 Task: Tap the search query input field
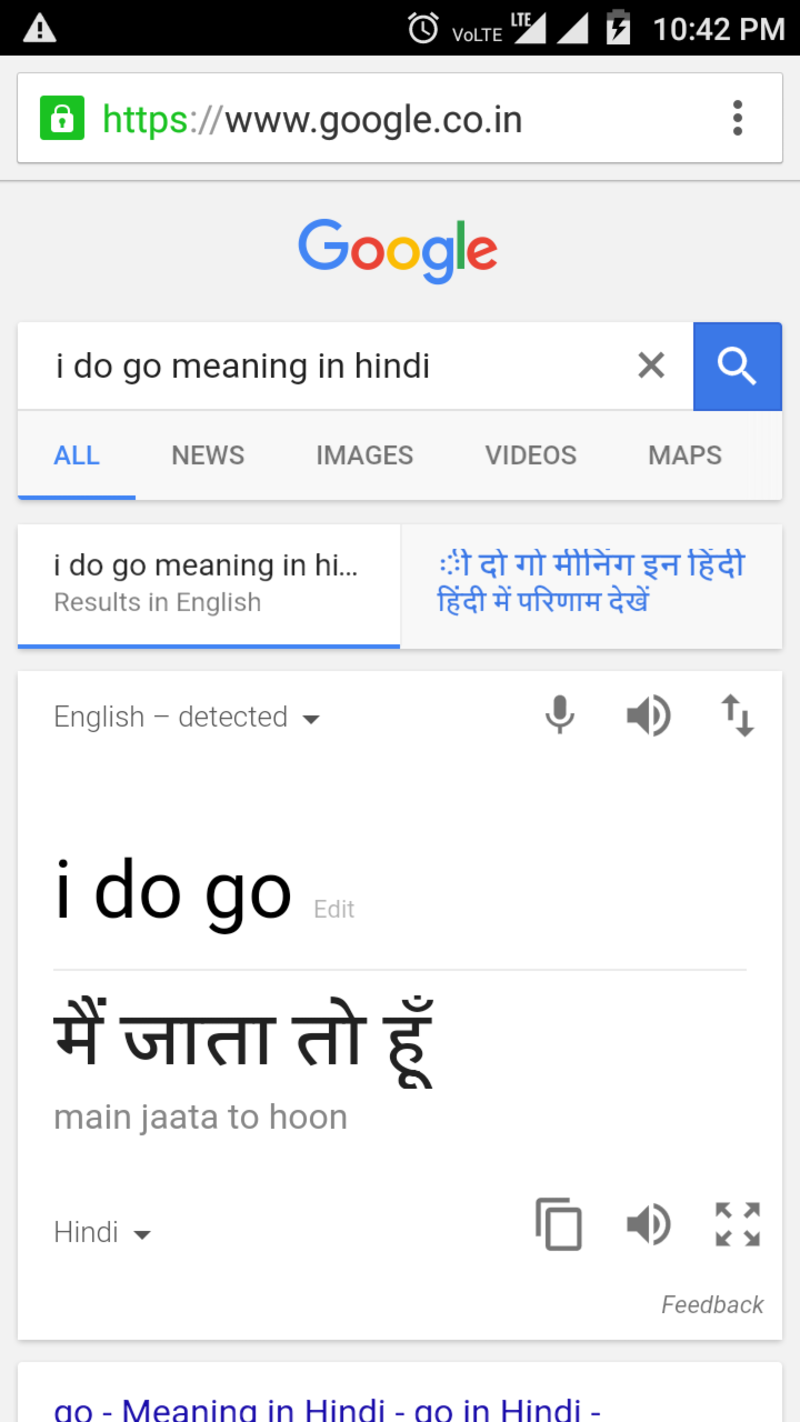[x=330, y=367]
